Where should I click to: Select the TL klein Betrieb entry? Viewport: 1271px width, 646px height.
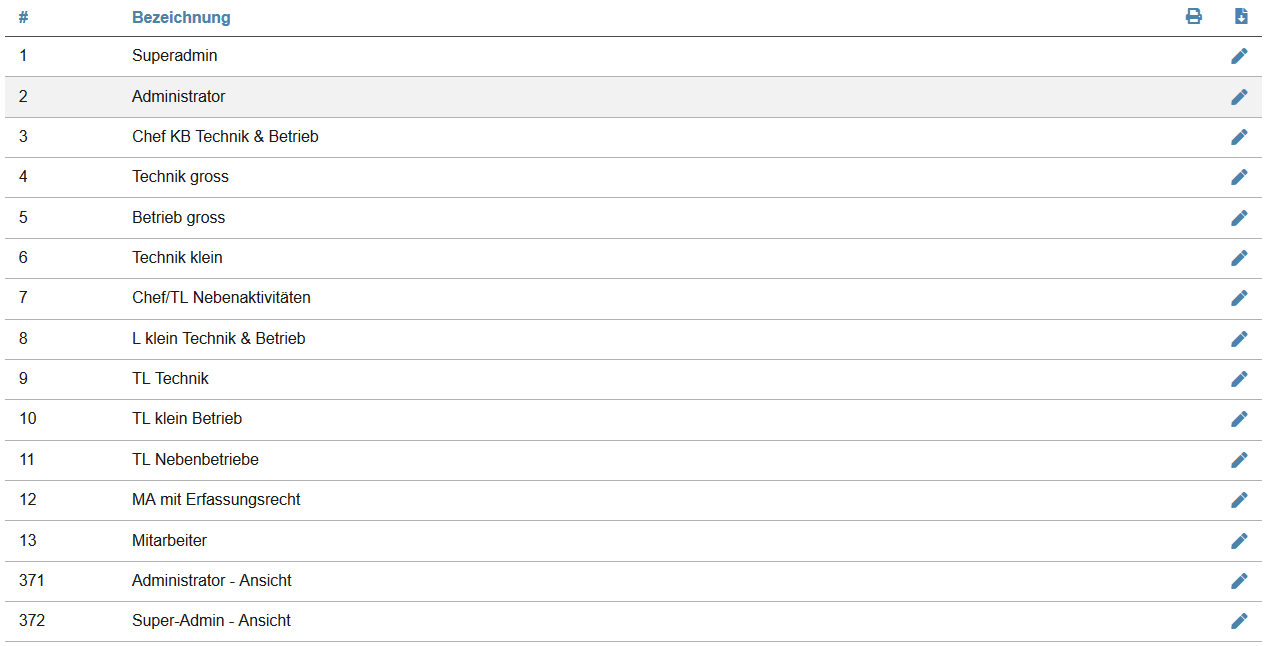(x=186, y=419)
